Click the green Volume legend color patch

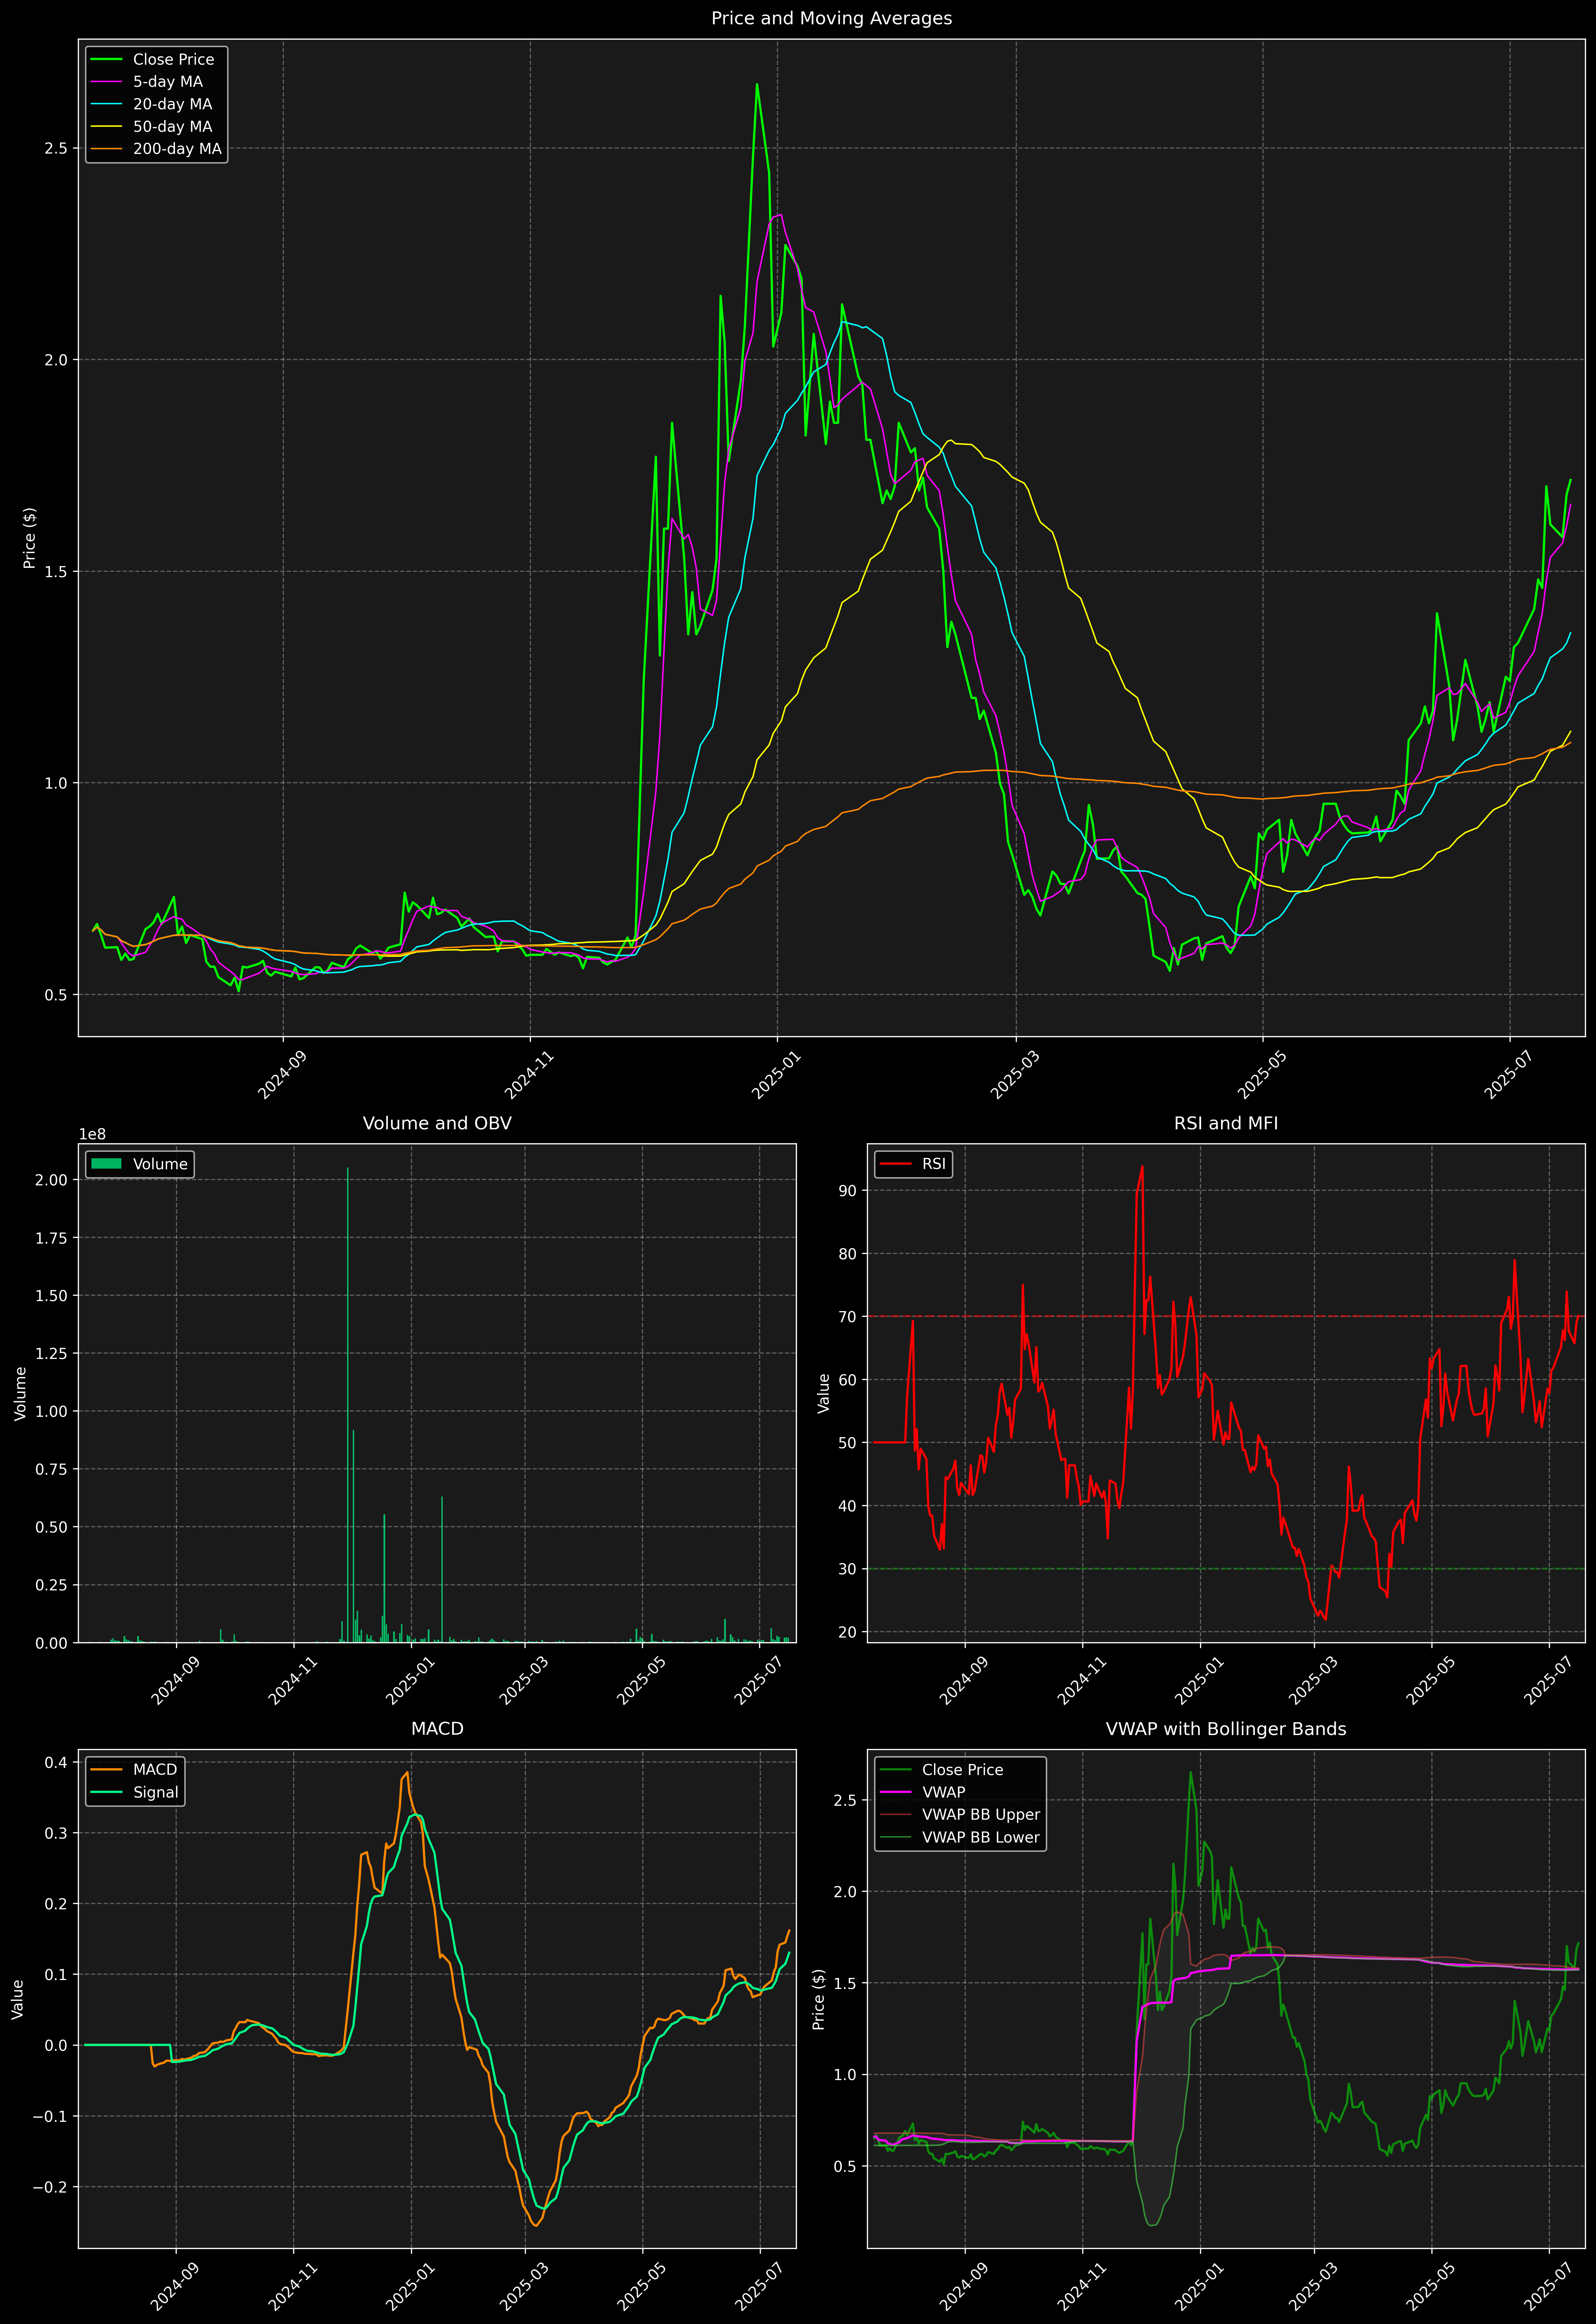106,1164
